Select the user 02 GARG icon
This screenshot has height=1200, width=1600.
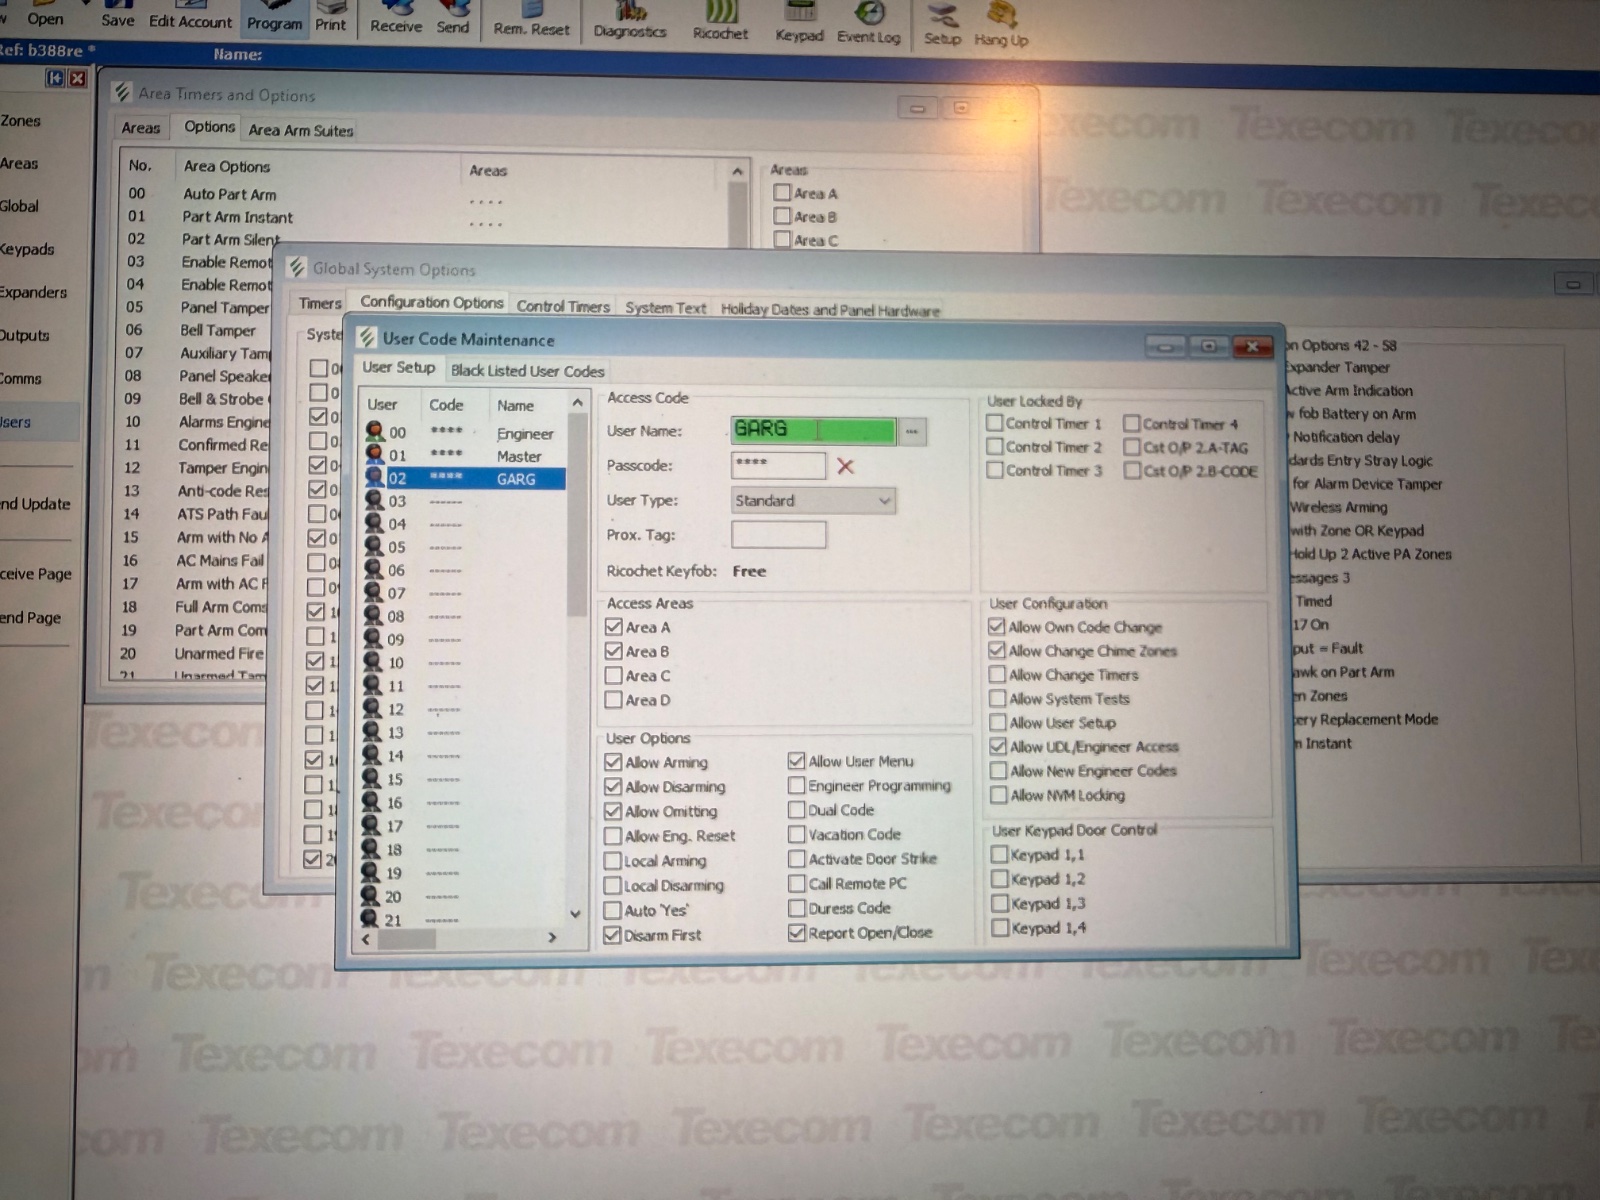(375, 478)
